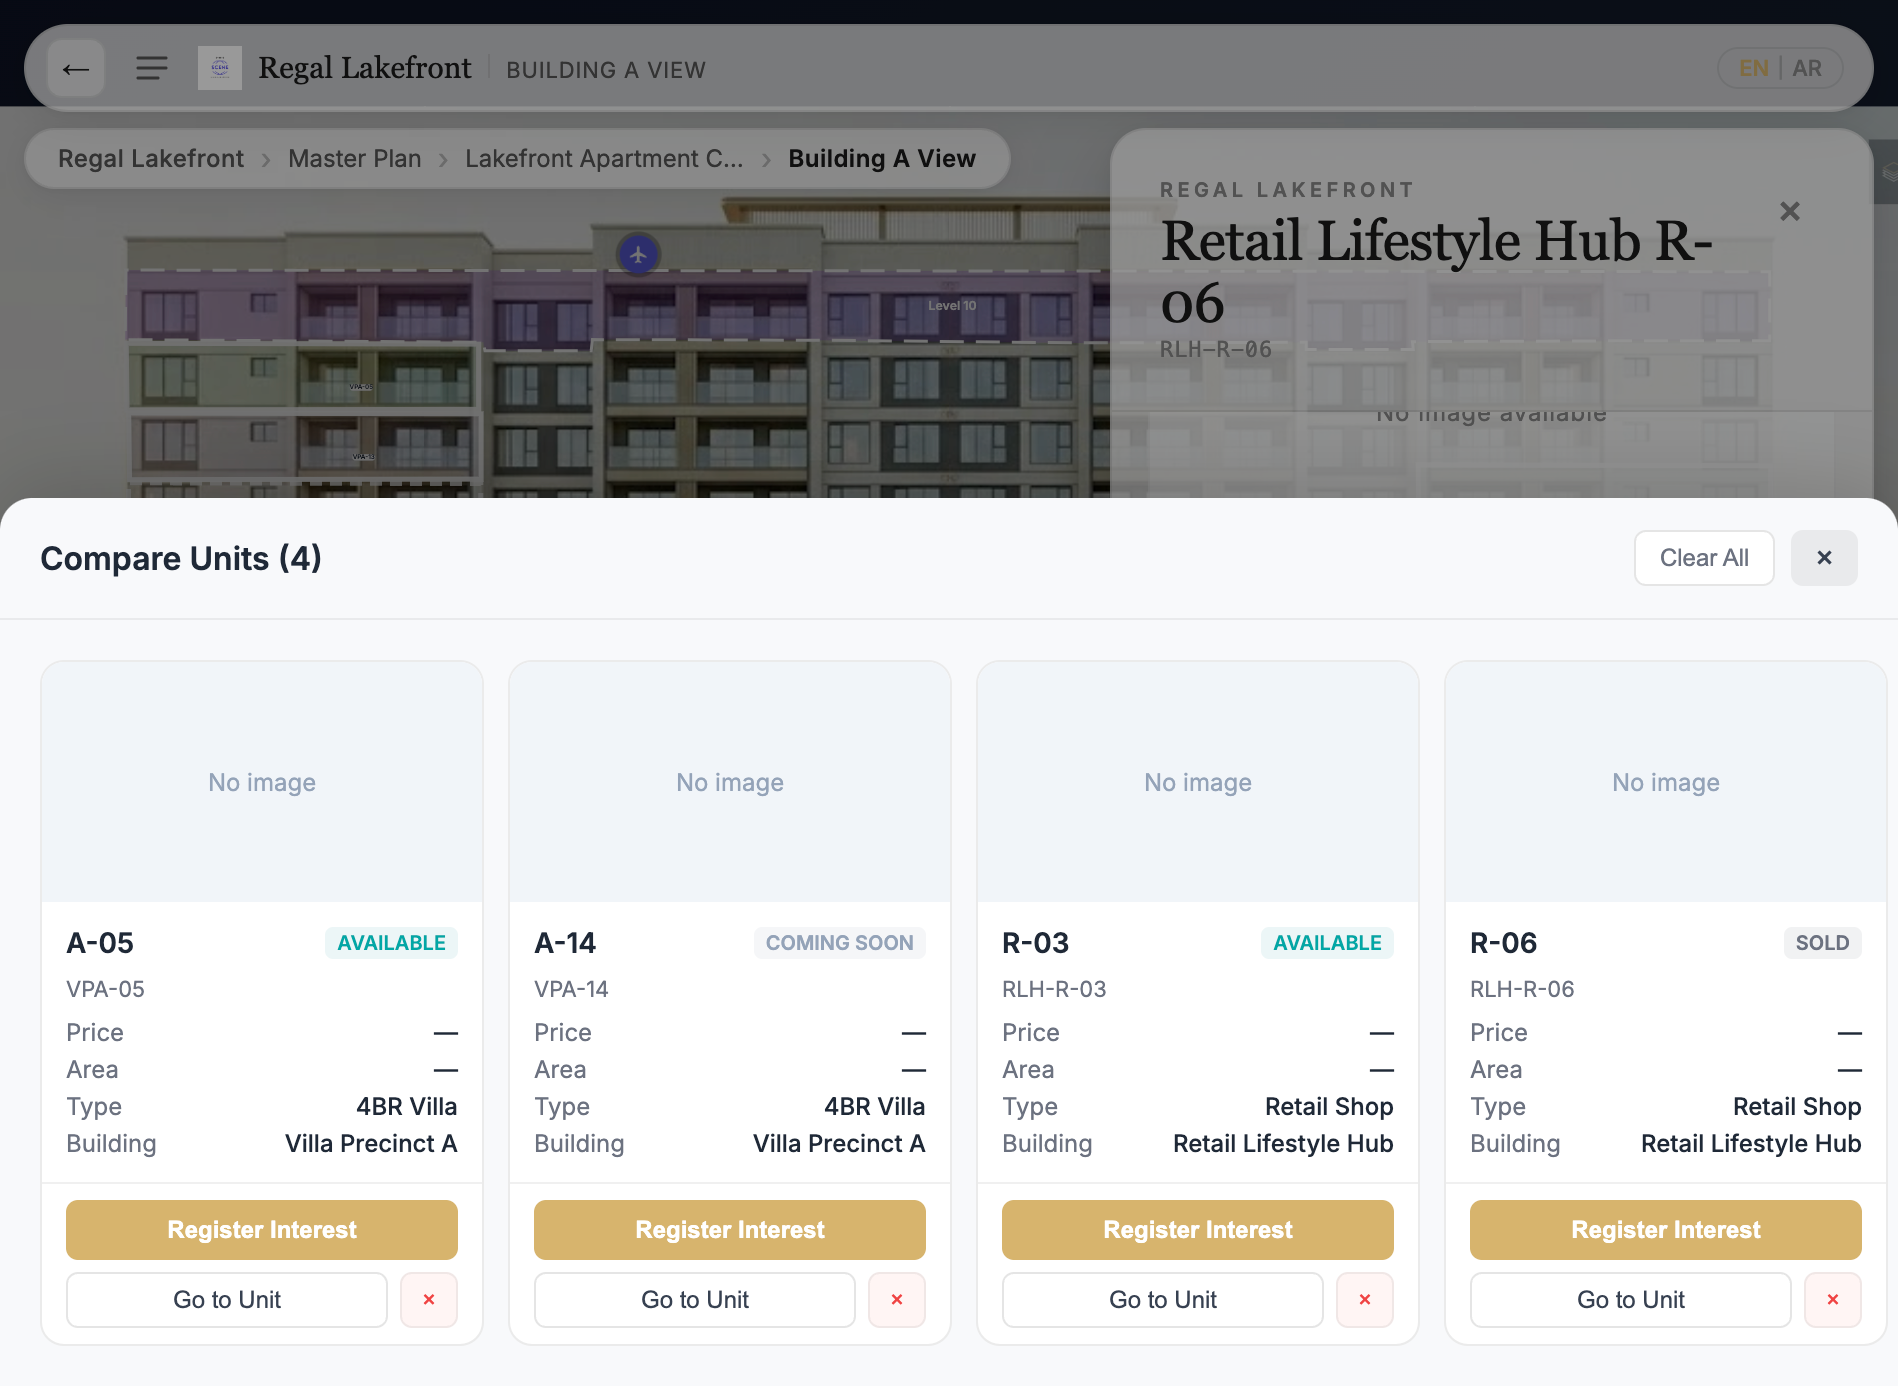The width and height of the screenshot is (1898, 1386).
Task: Remove R-03 from comparison
Action: [x=1365, y=1300]
